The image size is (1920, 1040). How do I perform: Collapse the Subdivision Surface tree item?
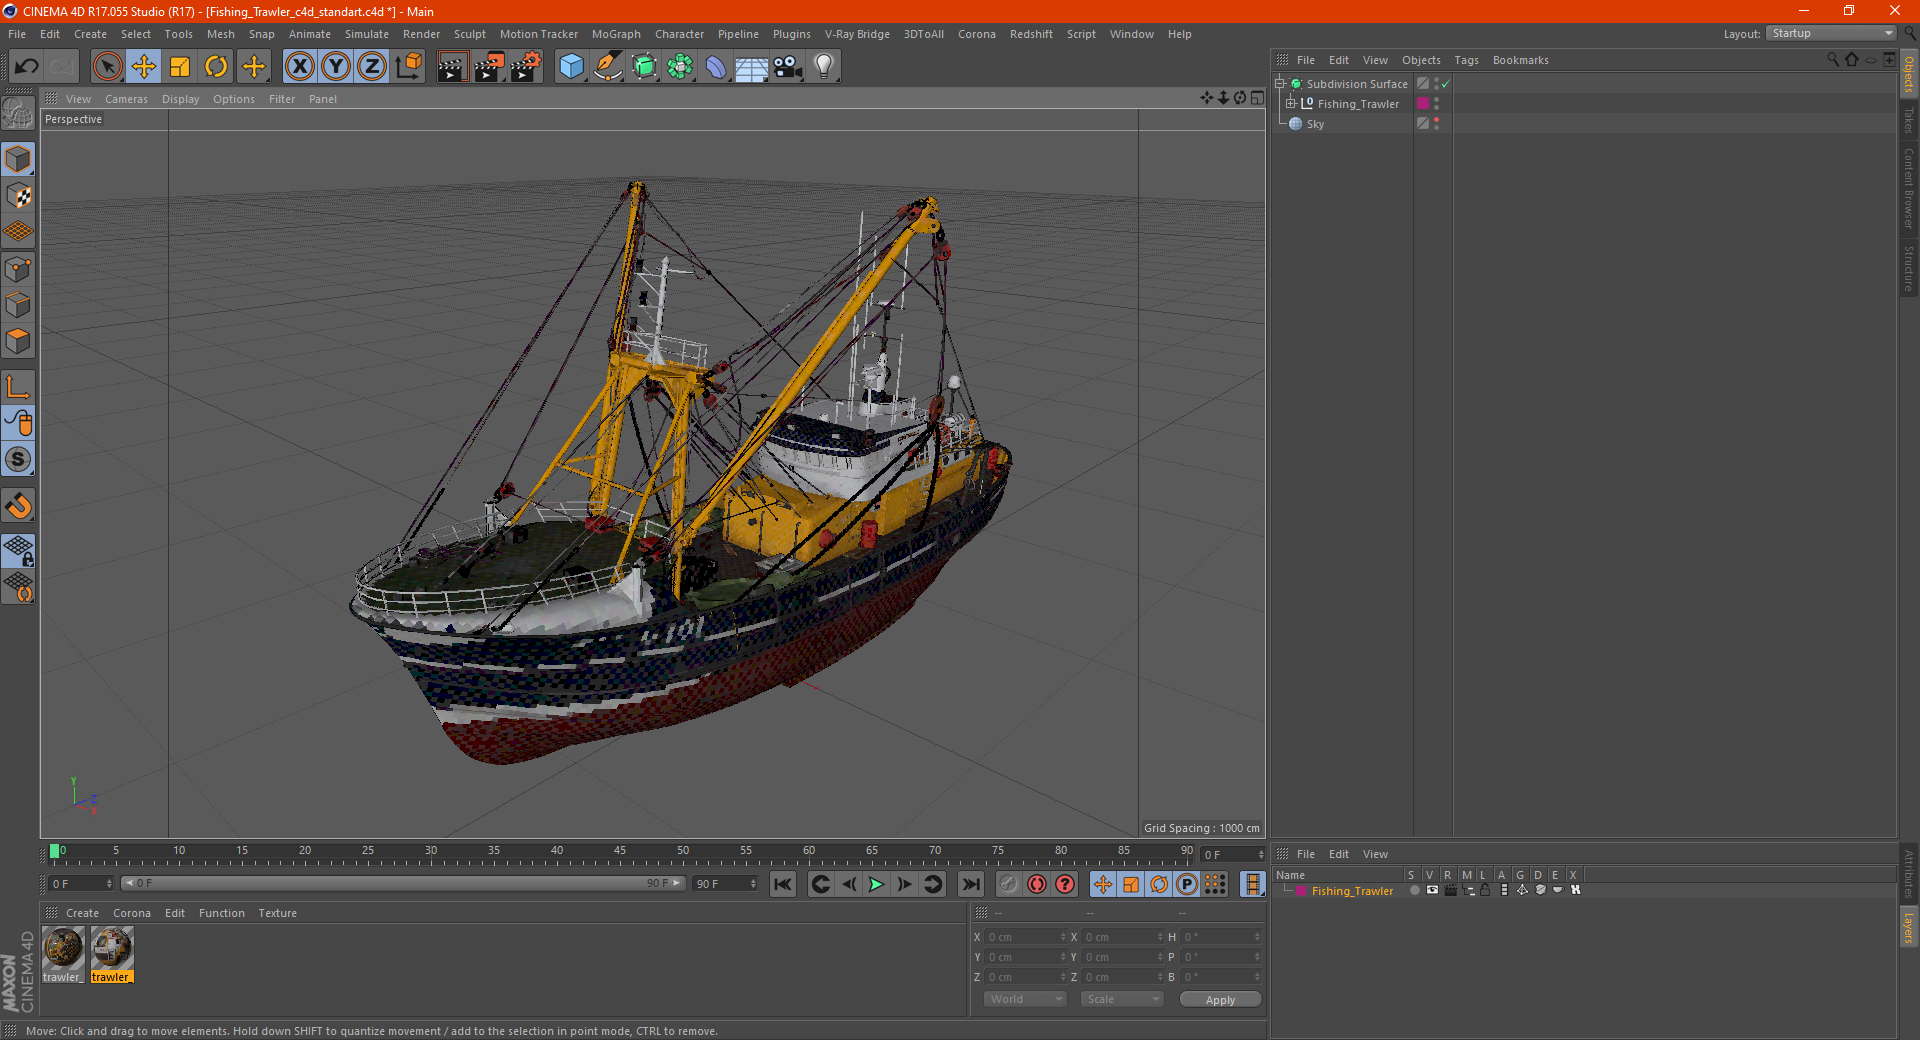[x=1279, y=84]
